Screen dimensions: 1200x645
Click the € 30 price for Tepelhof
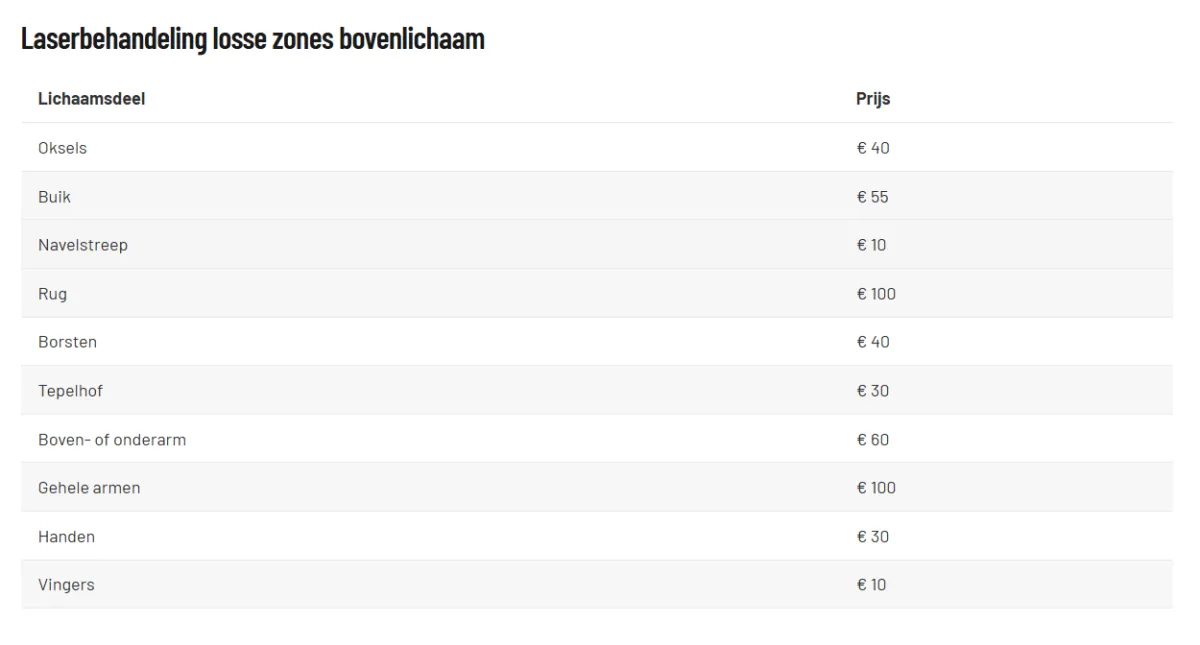[x=873, y=391]
